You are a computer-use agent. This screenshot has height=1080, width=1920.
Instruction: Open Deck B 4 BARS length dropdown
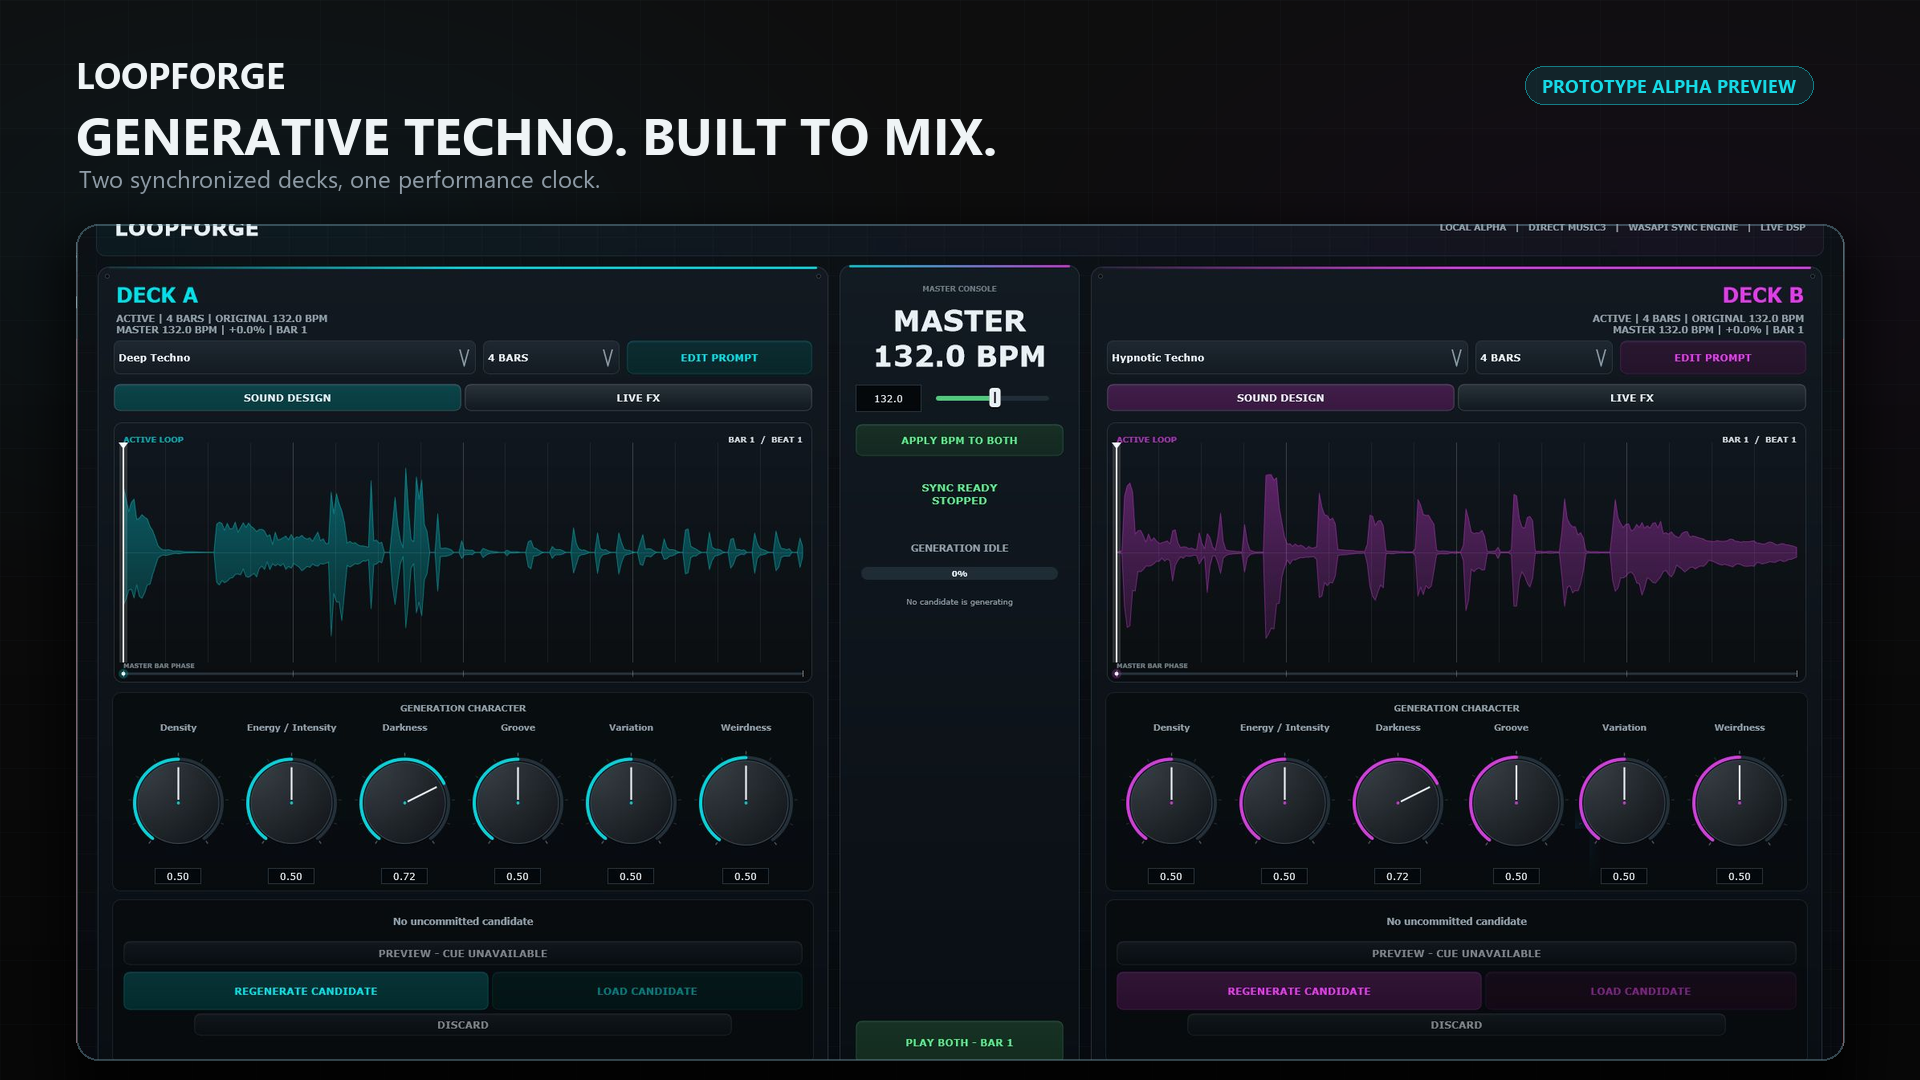(x=1544, y=358)
